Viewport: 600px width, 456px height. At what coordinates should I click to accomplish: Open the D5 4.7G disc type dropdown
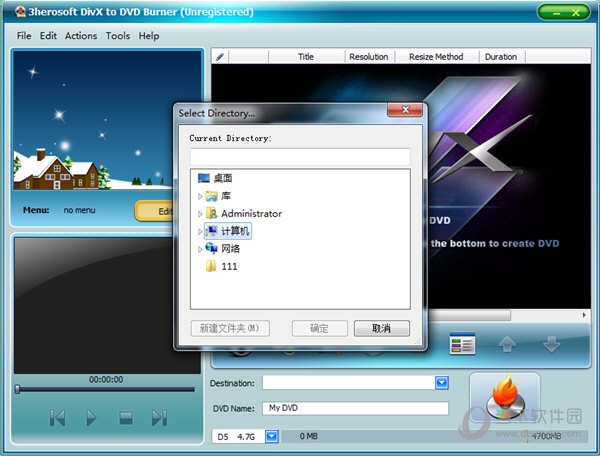pyautogui.click(x=272, y=436)
